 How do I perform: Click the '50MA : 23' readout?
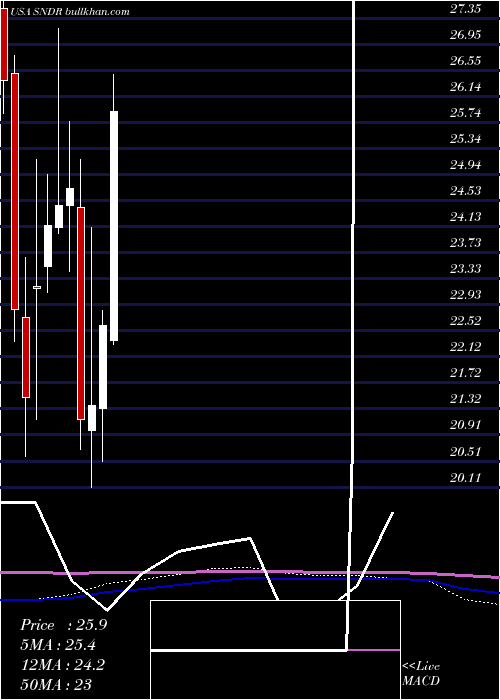pos(56,684)
